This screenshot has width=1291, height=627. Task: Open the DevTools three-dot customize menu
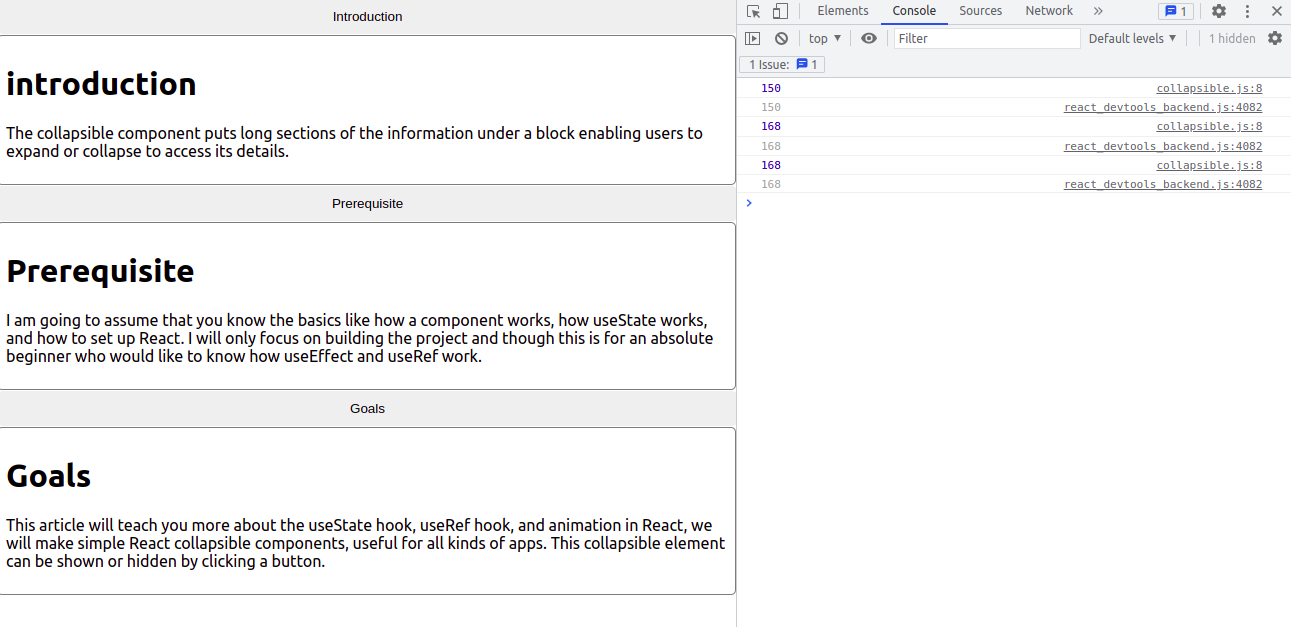tap(1247, 11)
